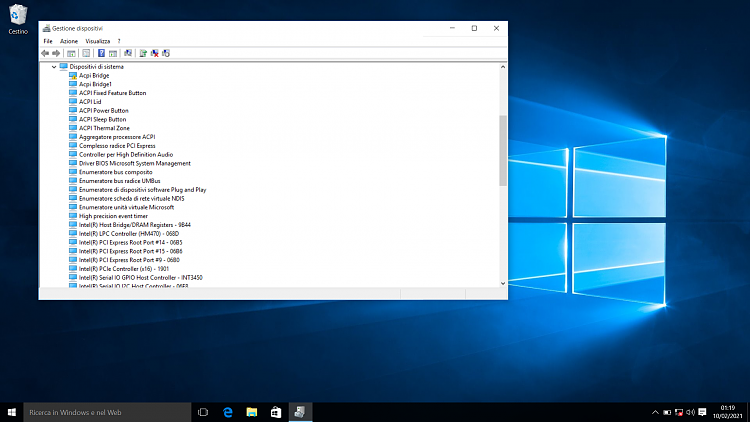The width and height of the screenshot is (750, 422).
Task: Click the uninstall device icon with red X
Action: [x=154, y=53]
